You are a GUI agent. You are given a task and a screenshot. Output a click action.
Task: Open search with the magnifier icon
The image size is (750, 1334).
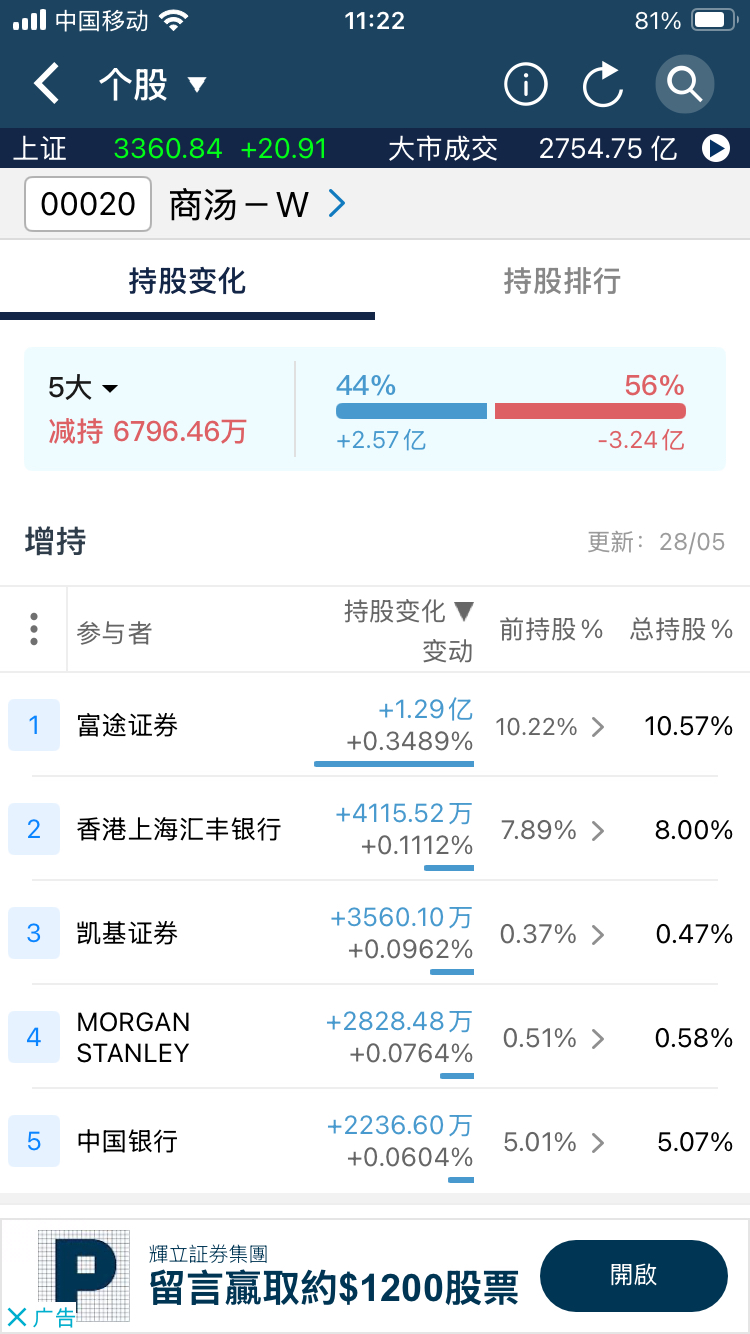685,84
